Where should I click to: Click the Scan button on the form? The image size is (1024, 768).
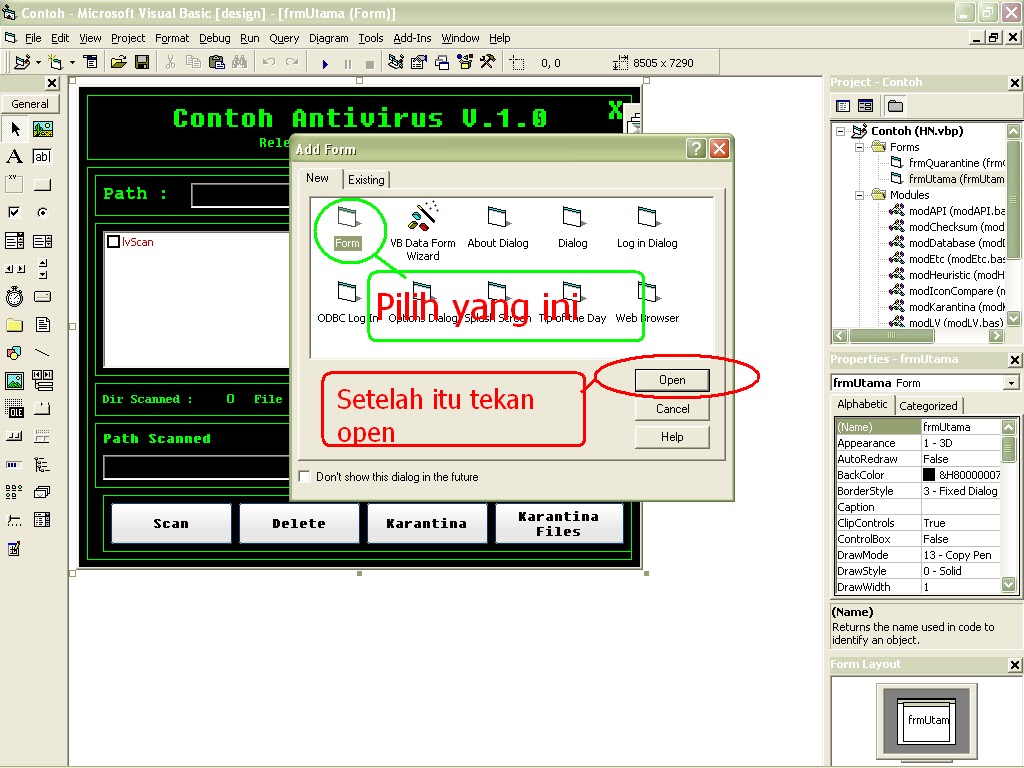[x=171, y=524]
